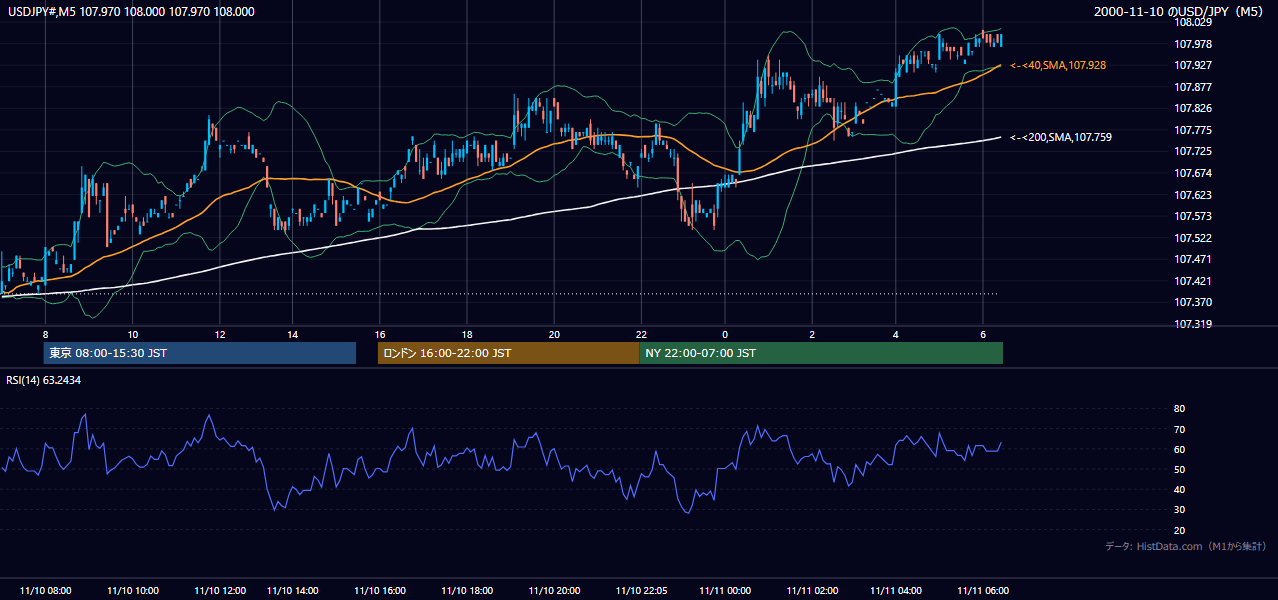Click hour tick 16 below price chart
Screen dimensions: 1278x600
tap(380, 334)
